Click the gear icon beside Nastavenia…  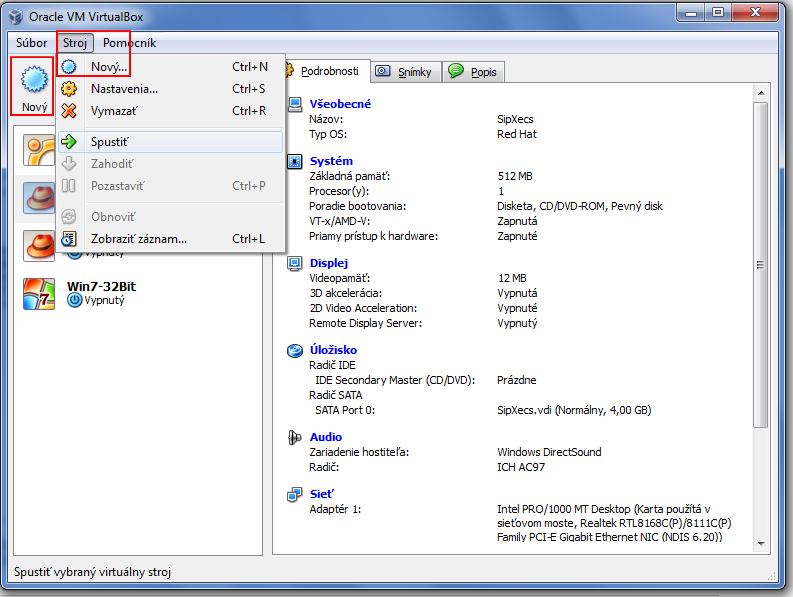click(69, 89)
